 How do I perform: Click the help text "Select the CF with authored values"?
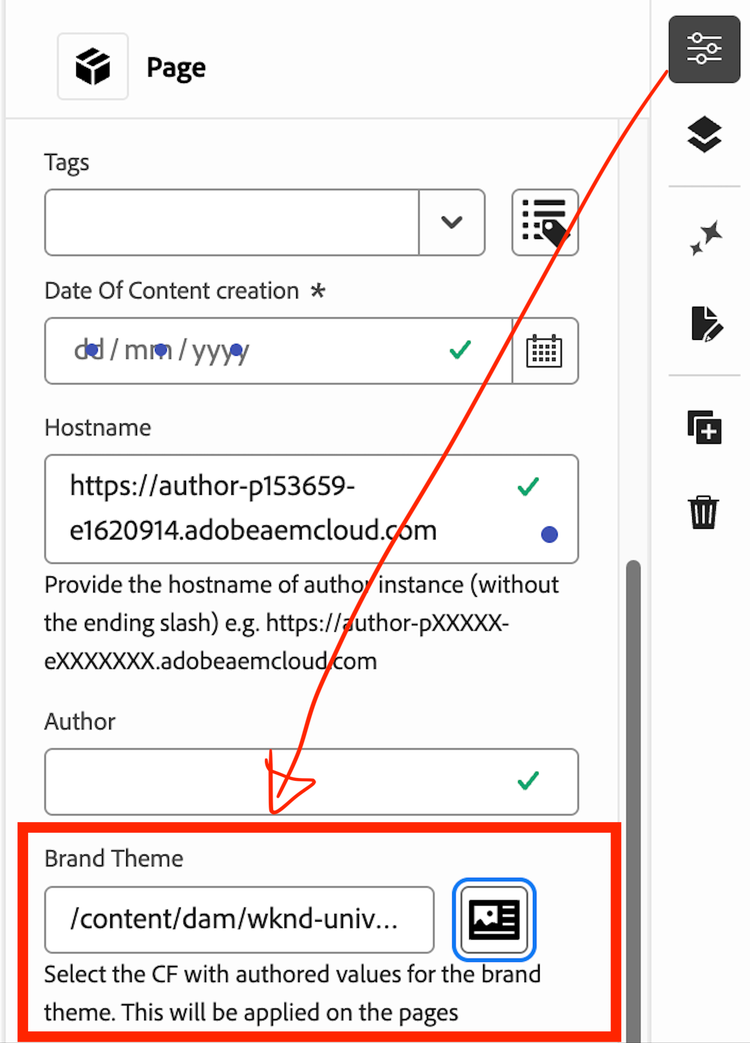pyautogui.click(x=293, y=993)
